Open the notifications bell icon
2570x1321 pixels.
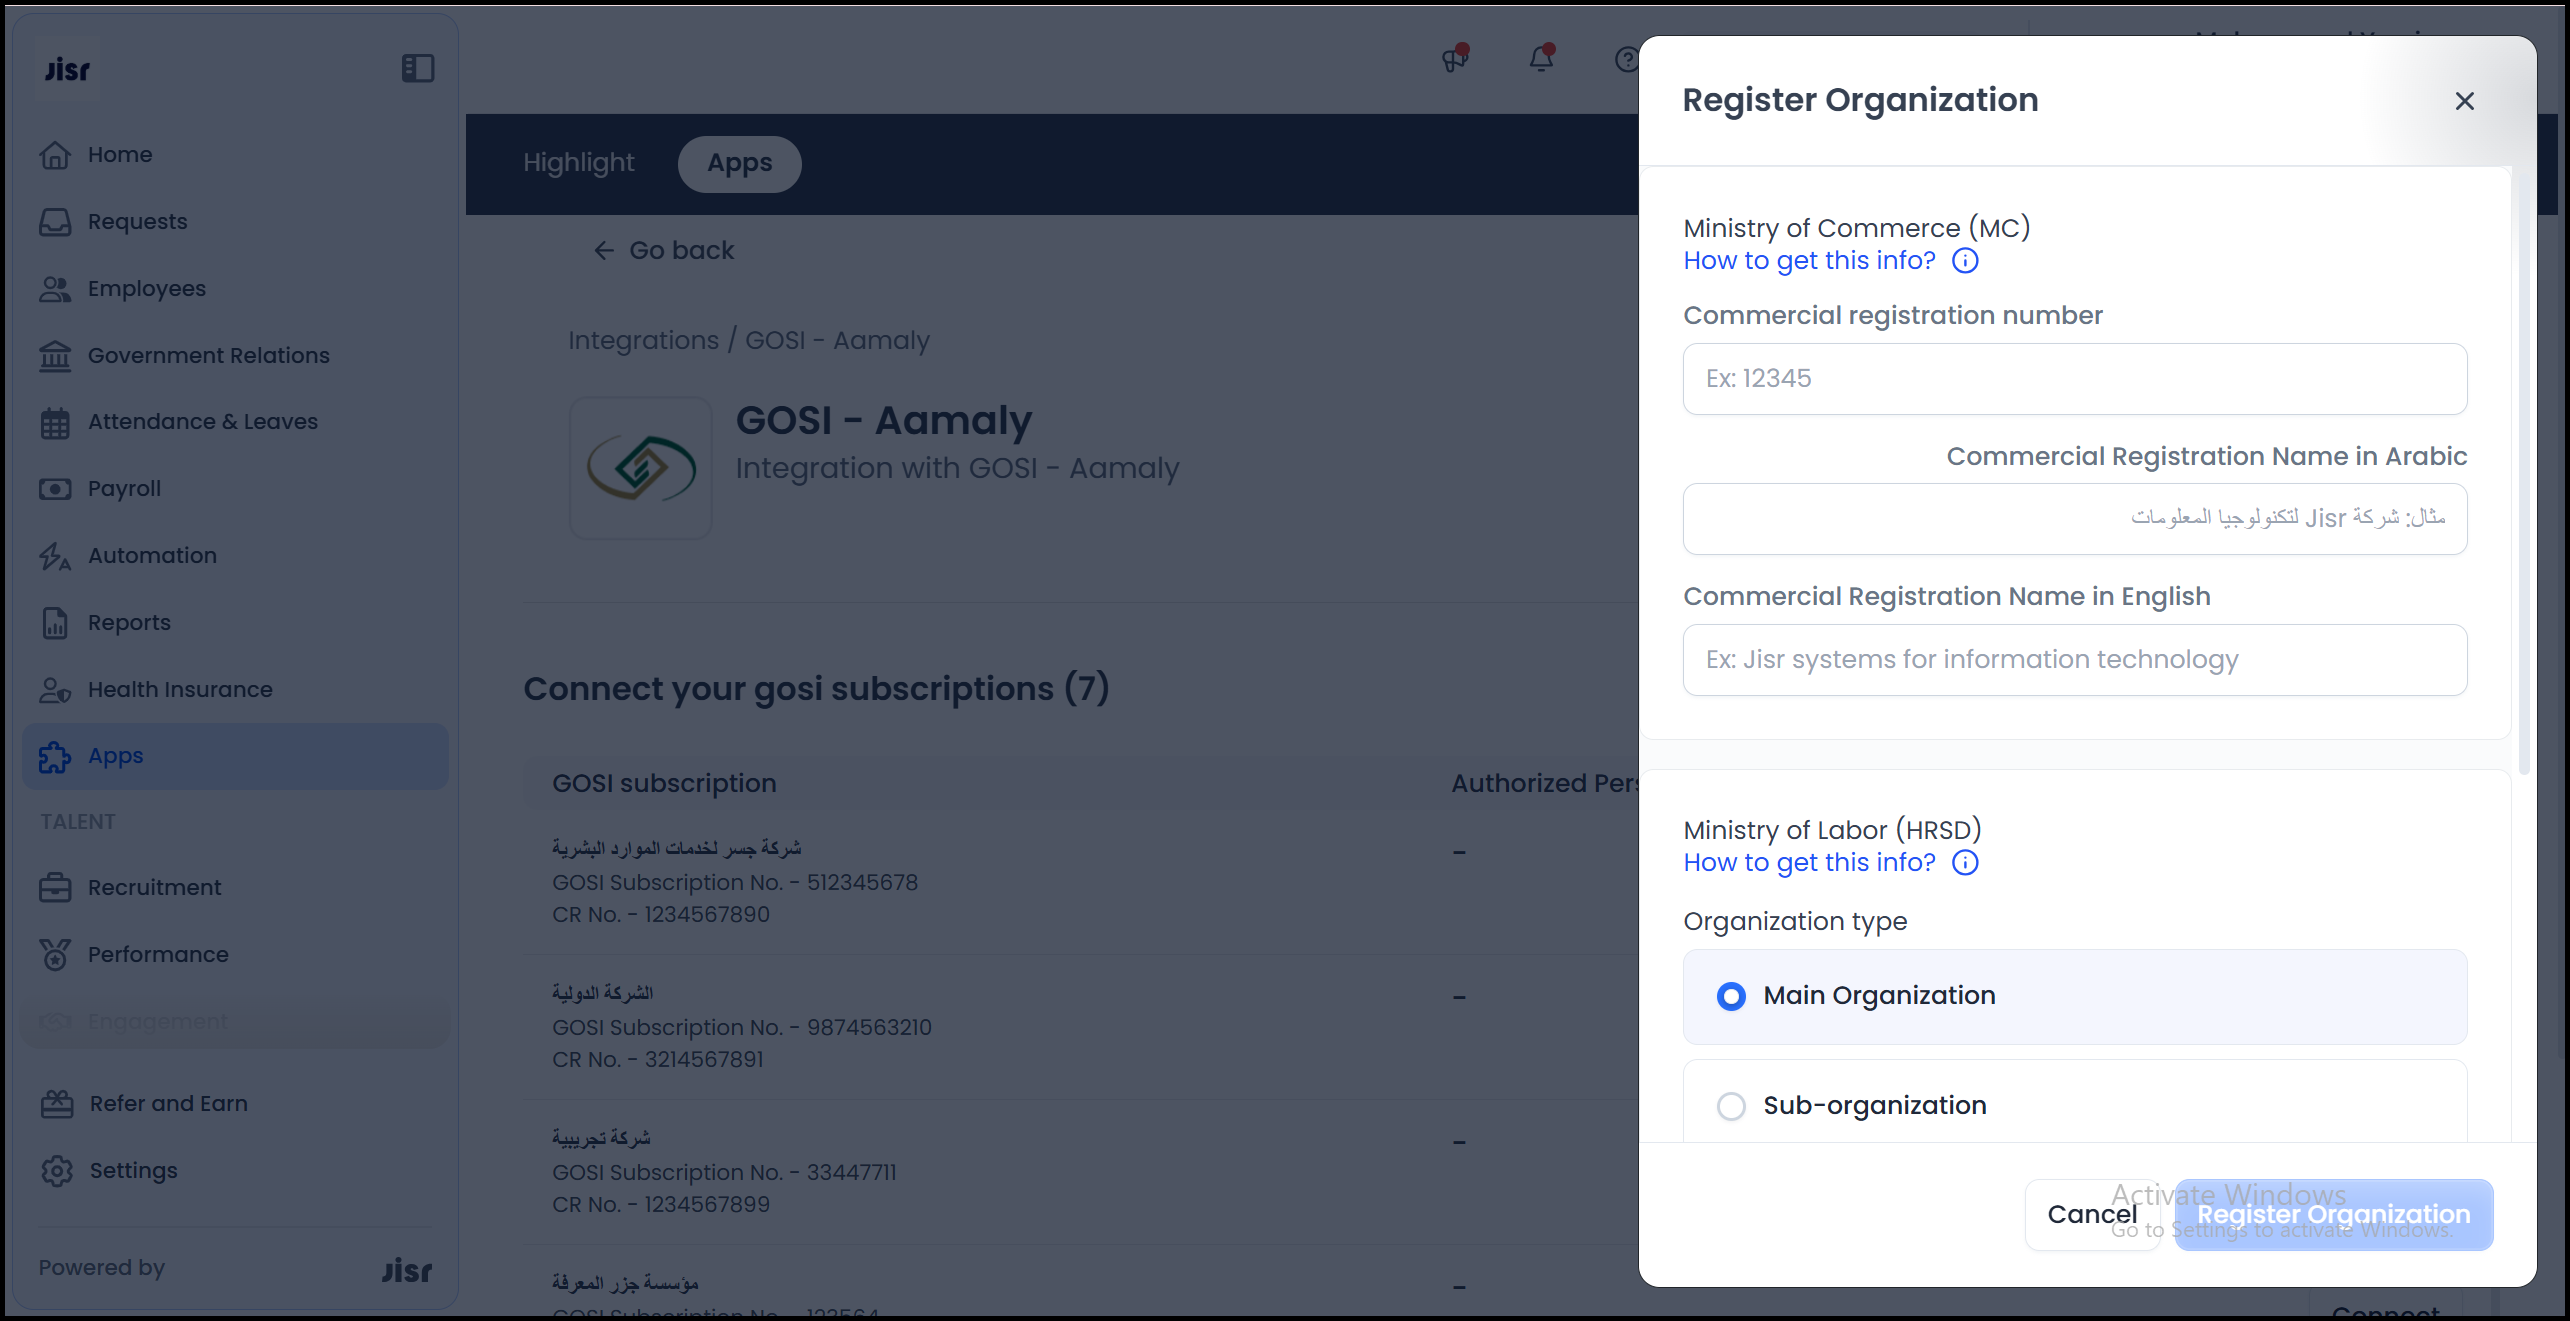pos(1541,59)
